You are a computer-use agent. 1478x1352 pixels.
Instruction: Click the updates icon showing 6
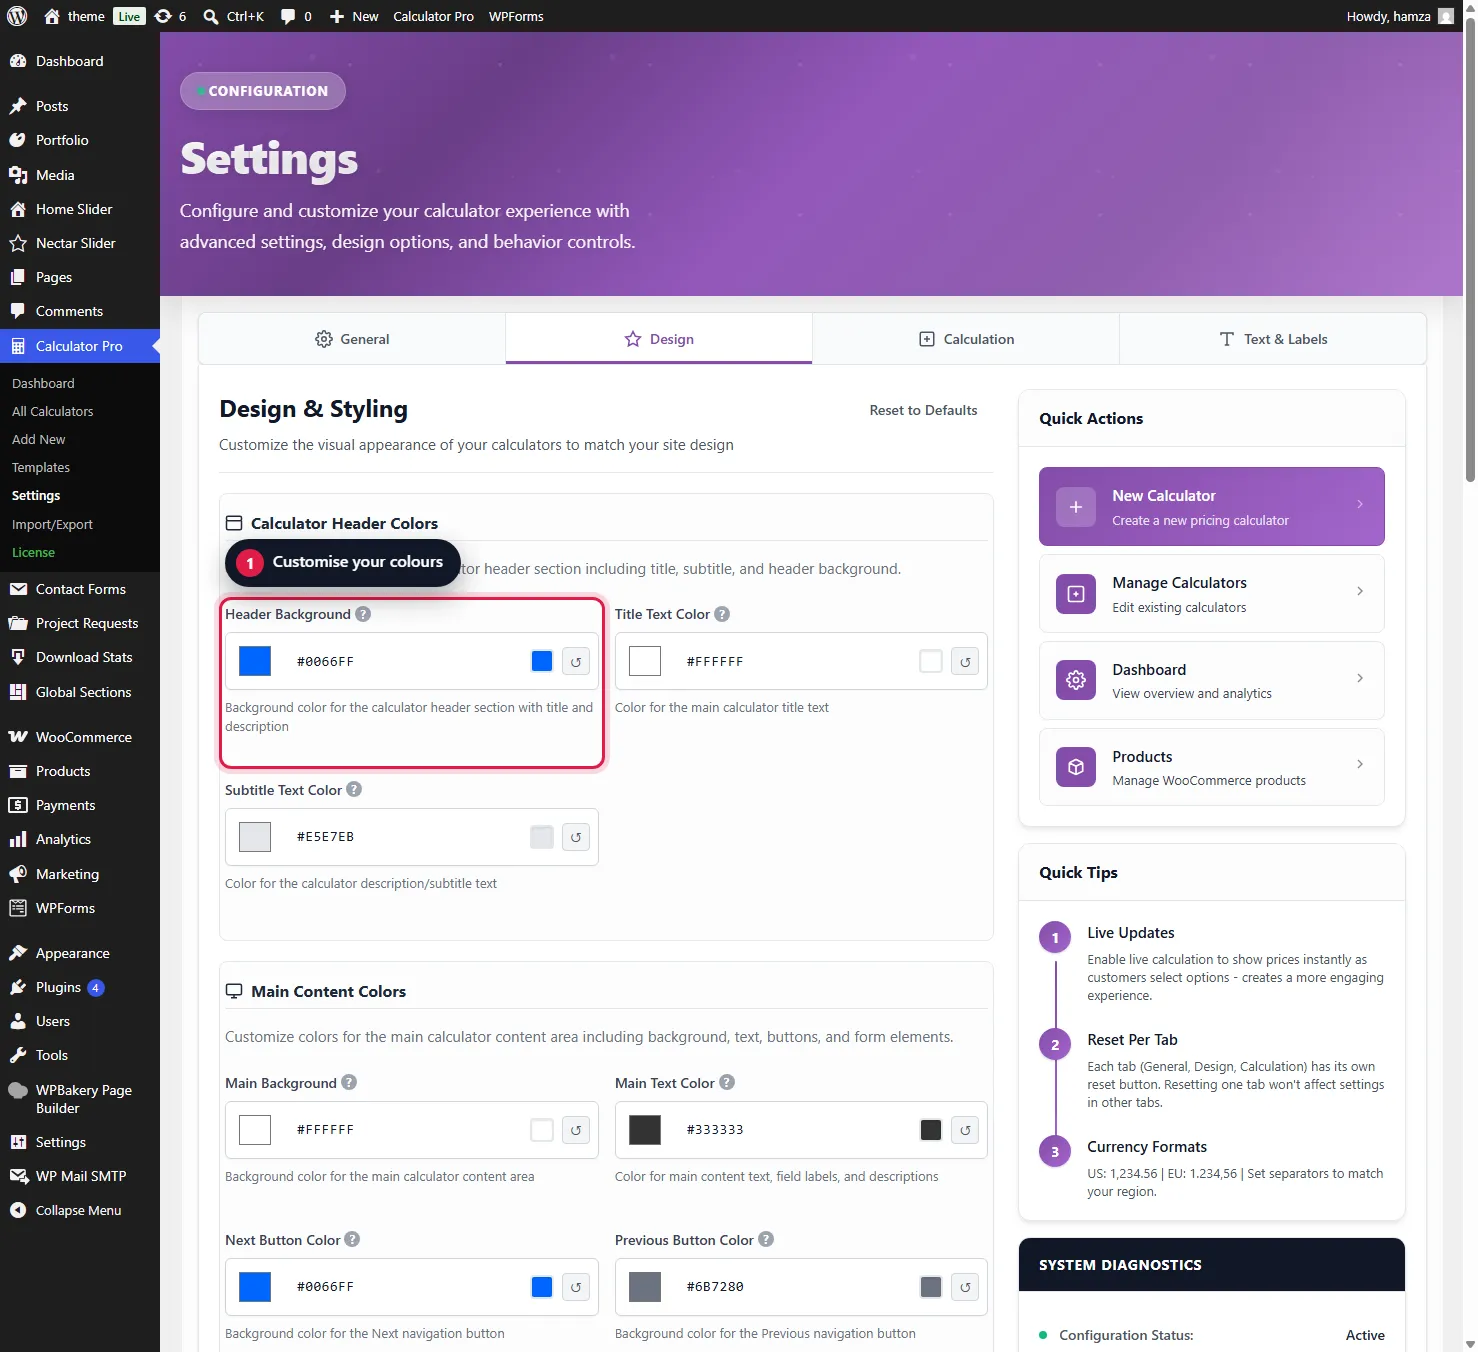pyautogui.click(x=163, y=16)
